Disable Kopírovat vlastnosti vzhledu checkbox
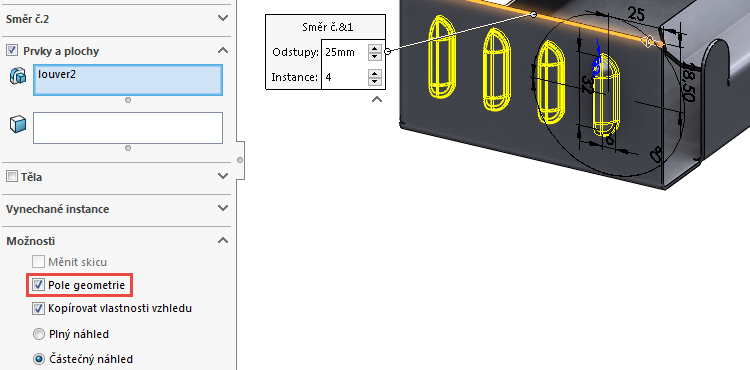 tap(38, 308)
